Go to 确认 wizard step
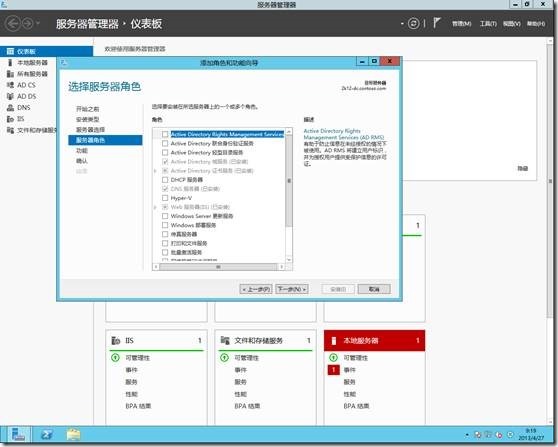This screenshot has height=447, width=558. pos(82,161)
